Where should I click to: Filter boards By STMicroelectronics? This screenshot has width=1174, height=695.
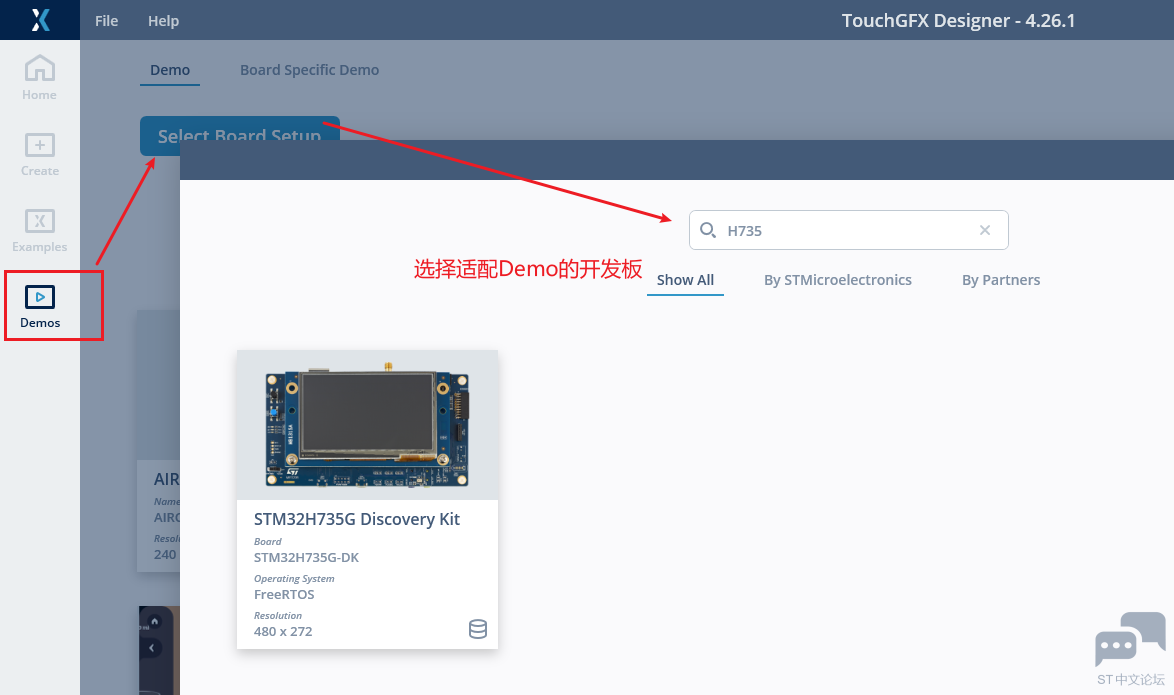tap(838, 280)
